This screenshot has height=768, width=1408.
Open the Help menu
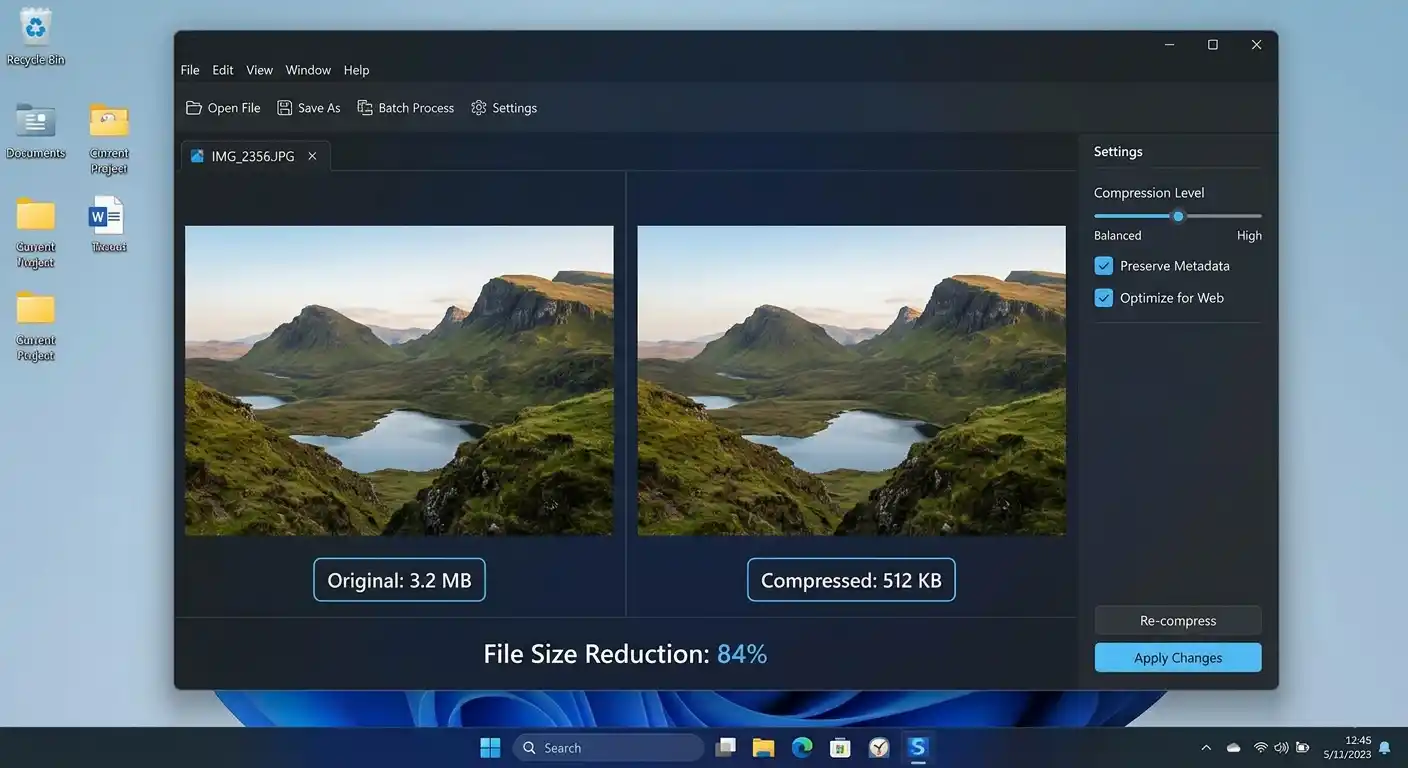[356, 70]
